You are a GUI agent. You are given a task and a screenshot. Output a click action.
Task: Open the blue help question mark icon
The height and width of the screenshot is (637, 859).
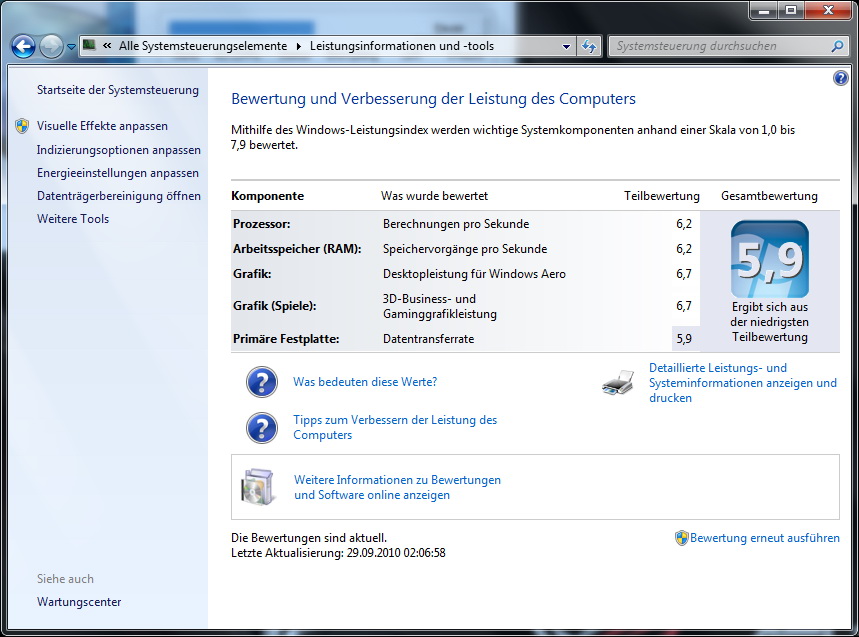click(840, 78)
